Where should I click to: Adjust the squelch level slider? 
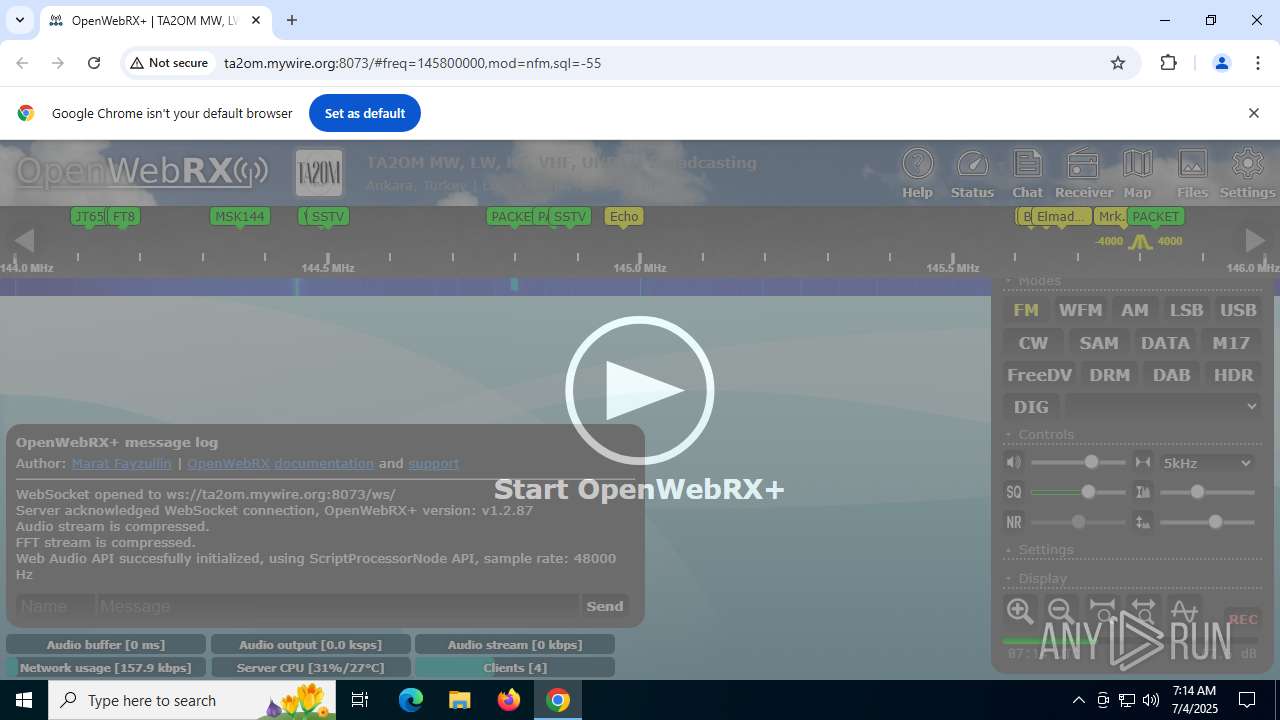1077,492
